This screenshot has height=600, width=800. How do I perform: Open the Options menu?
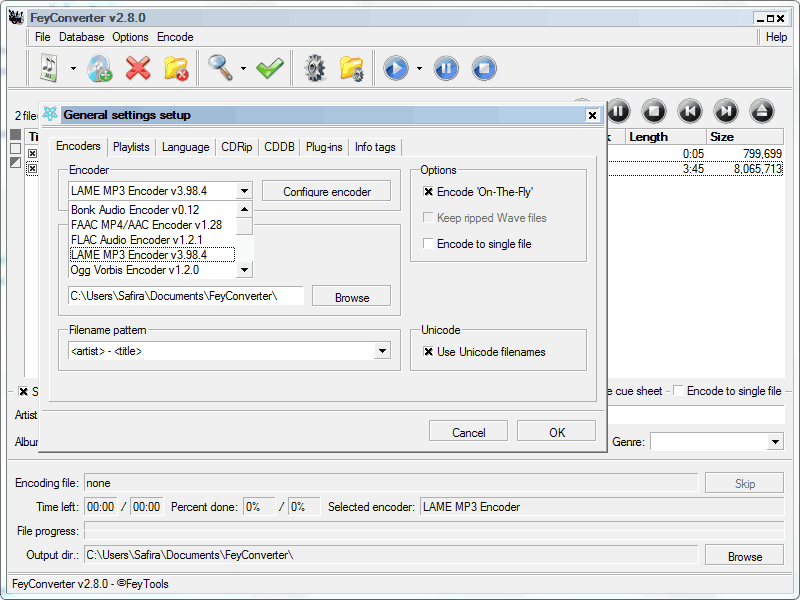pyautogui.click(x=130, y=37)
